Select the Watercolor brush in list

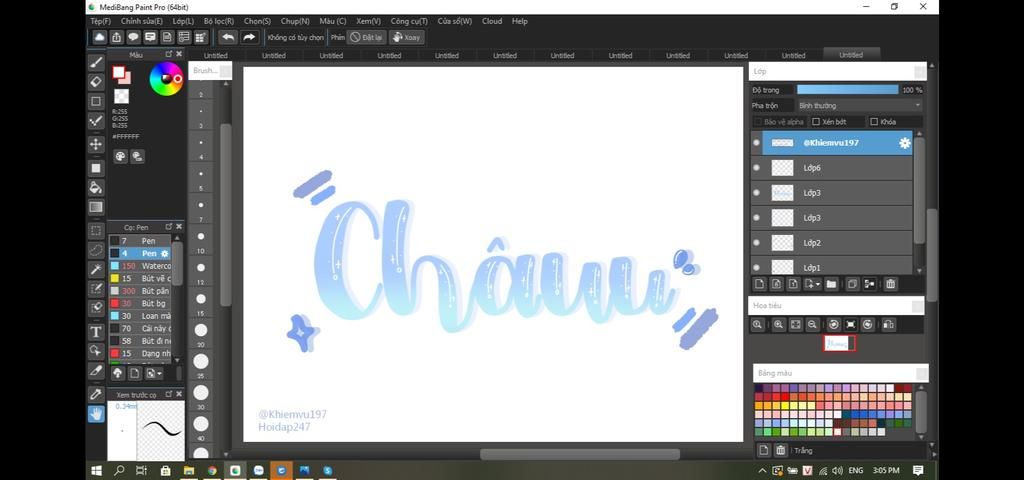click(140, 266)
